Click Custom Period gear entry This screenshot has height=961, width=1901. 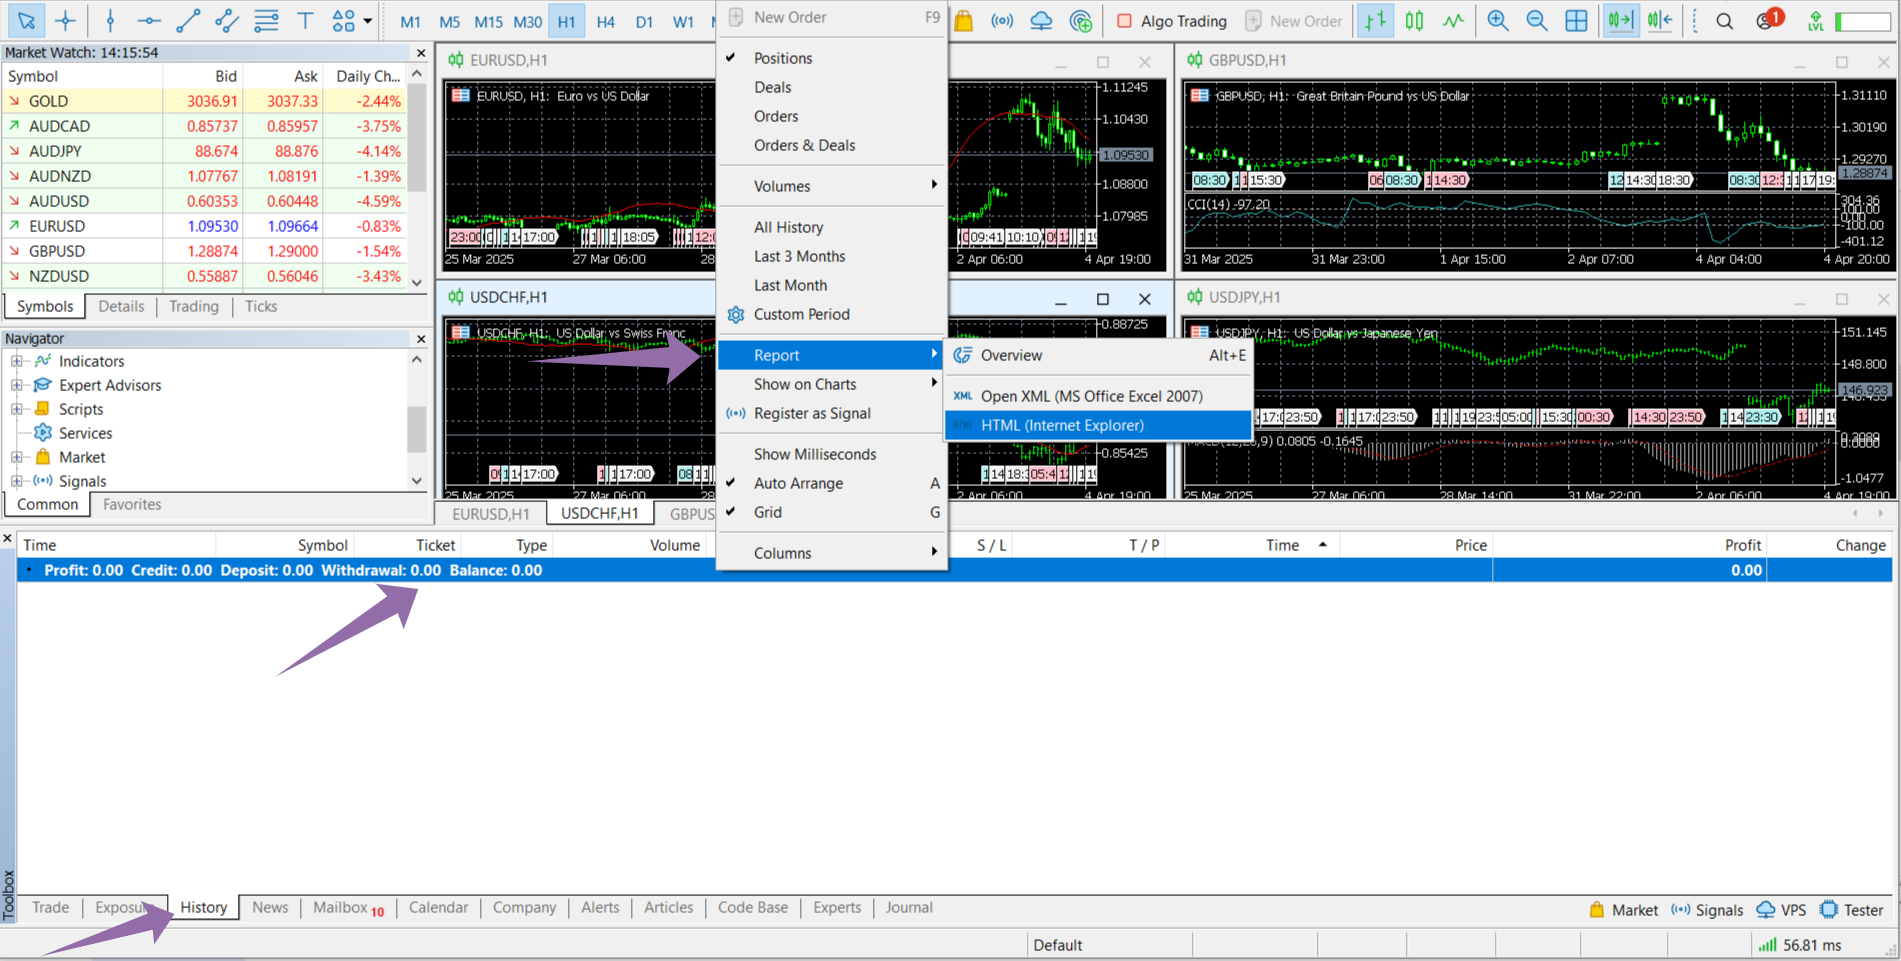tap(801, 314)
